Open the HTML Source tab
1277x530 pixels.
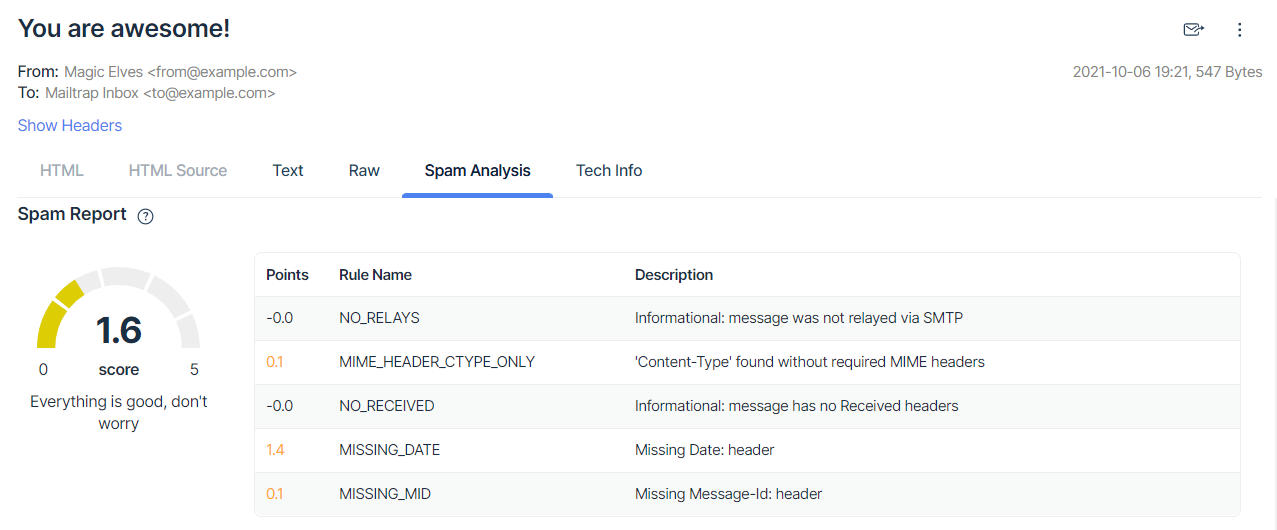tap(178, 170)
